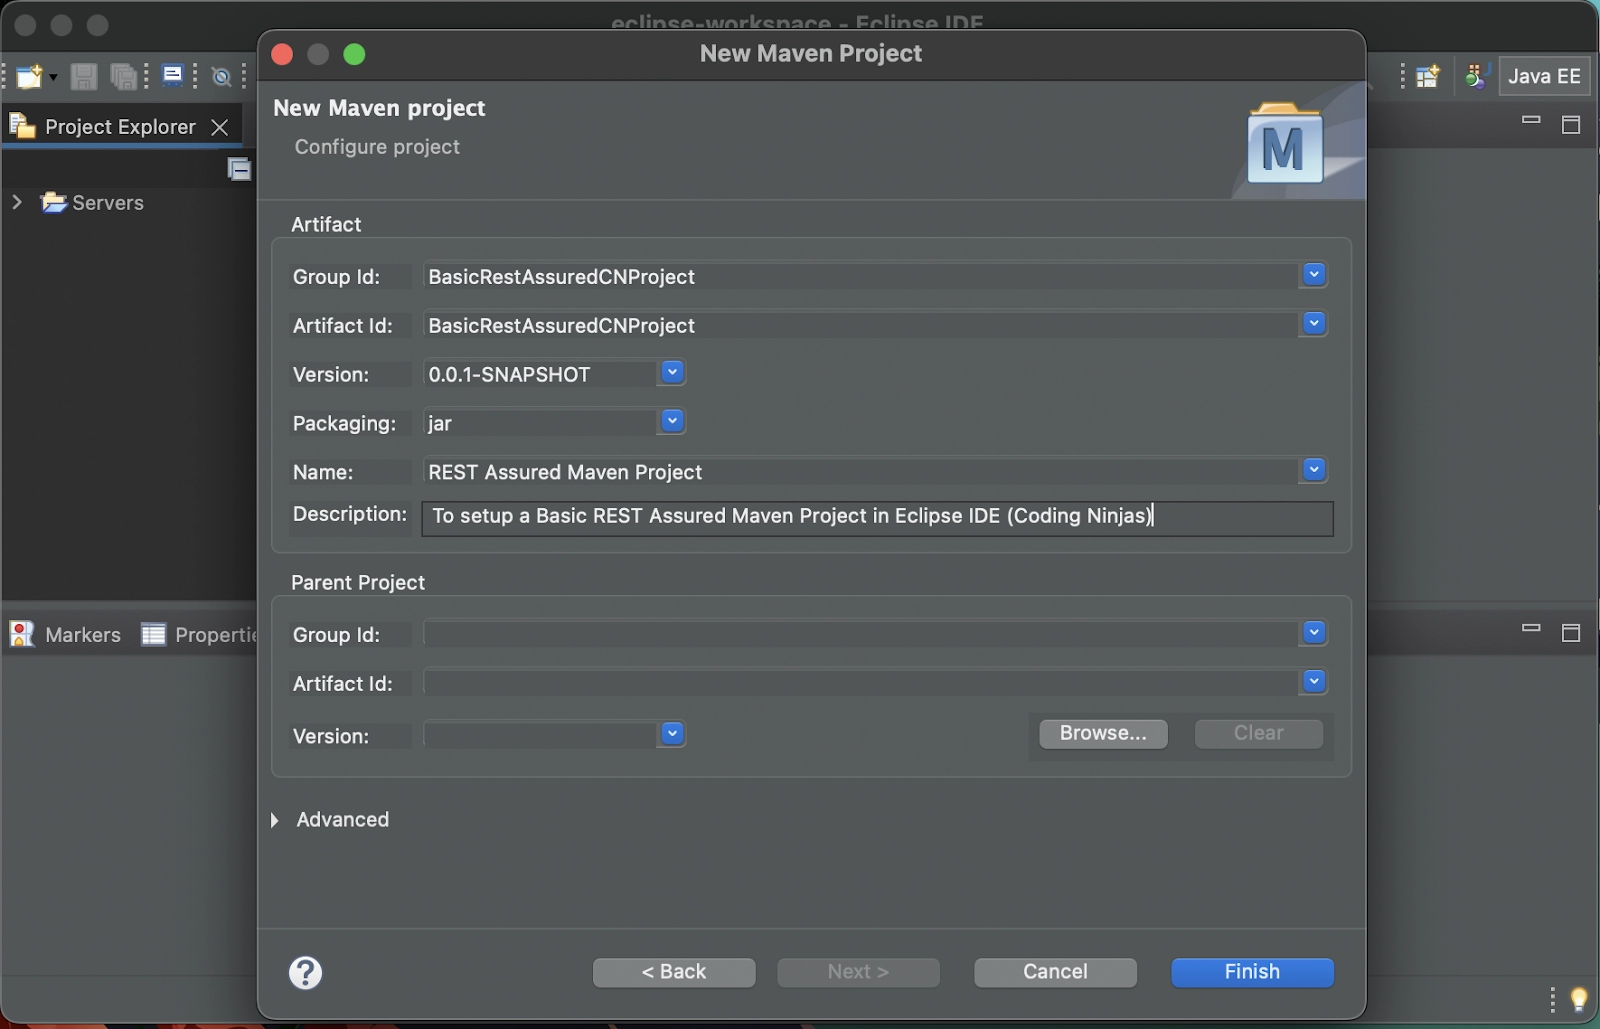Select the Java EE perspective button

pyautogui.click(x=1544, y=76)
